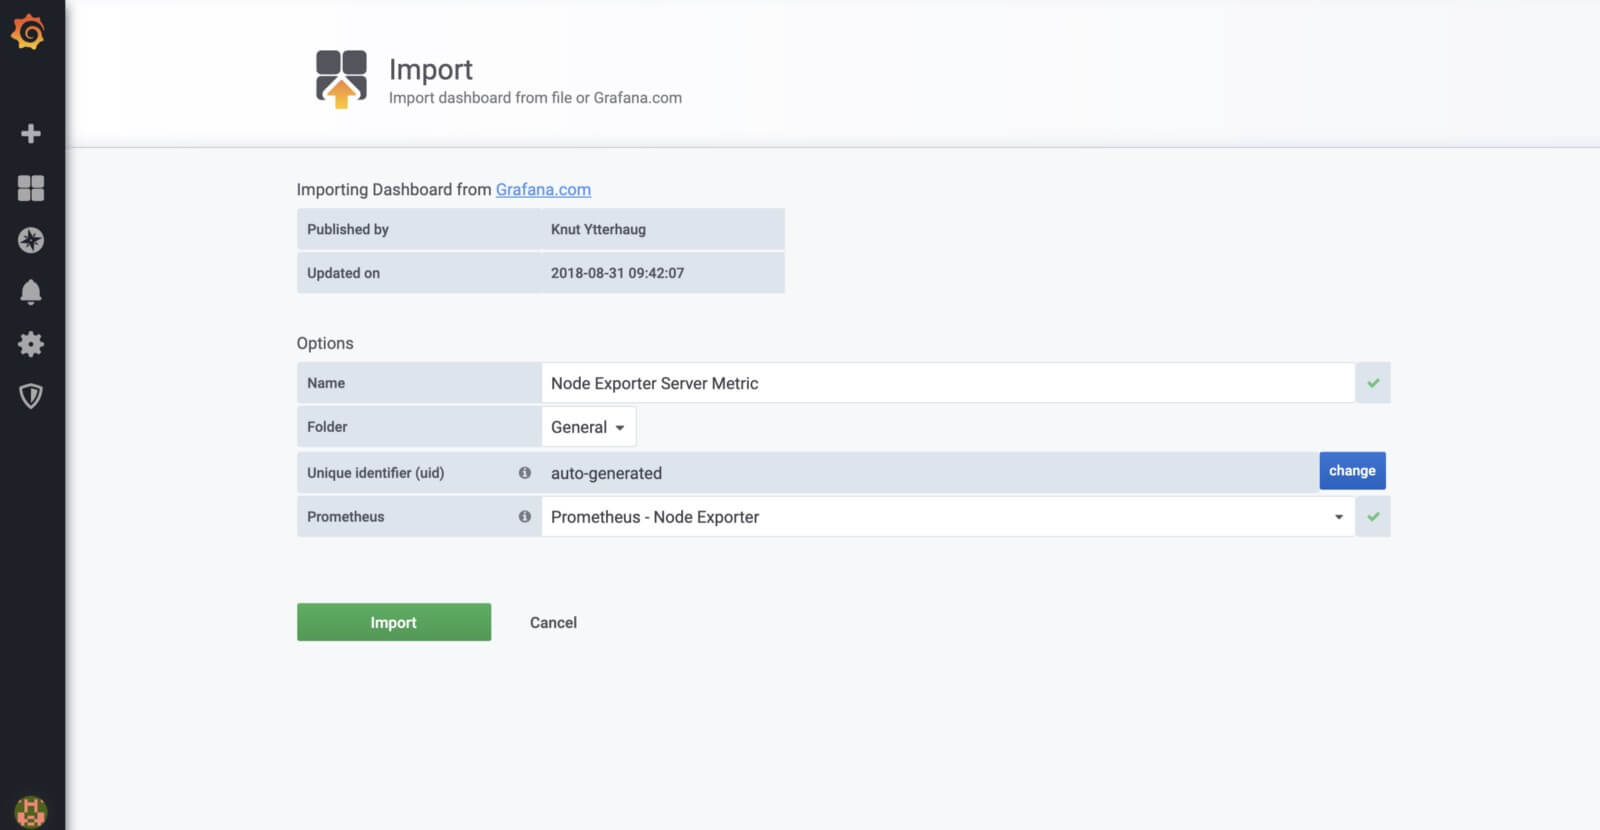Open the Create plus menu icon
This screenshot has width=1600, height=830.
click(31, 134)
